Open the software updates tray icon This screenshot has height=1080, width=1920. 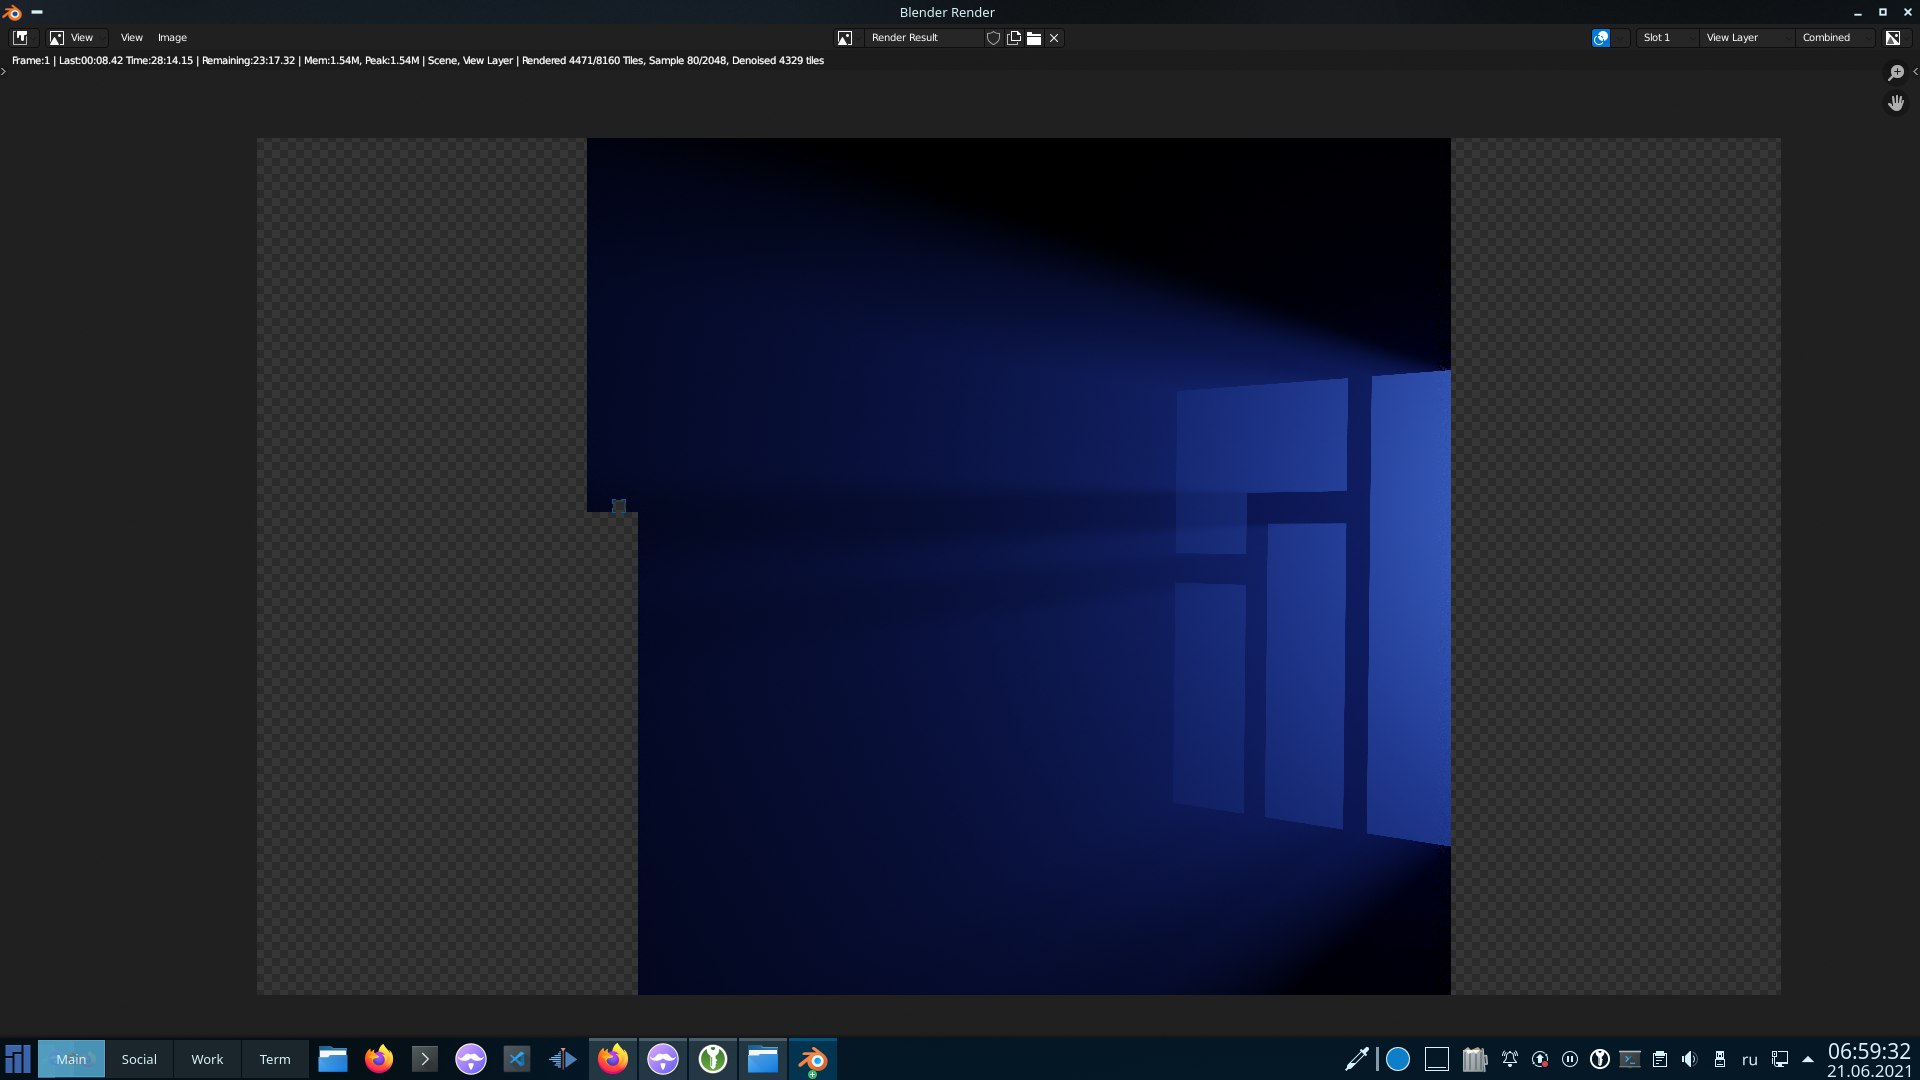(x=1540, y=1059)
